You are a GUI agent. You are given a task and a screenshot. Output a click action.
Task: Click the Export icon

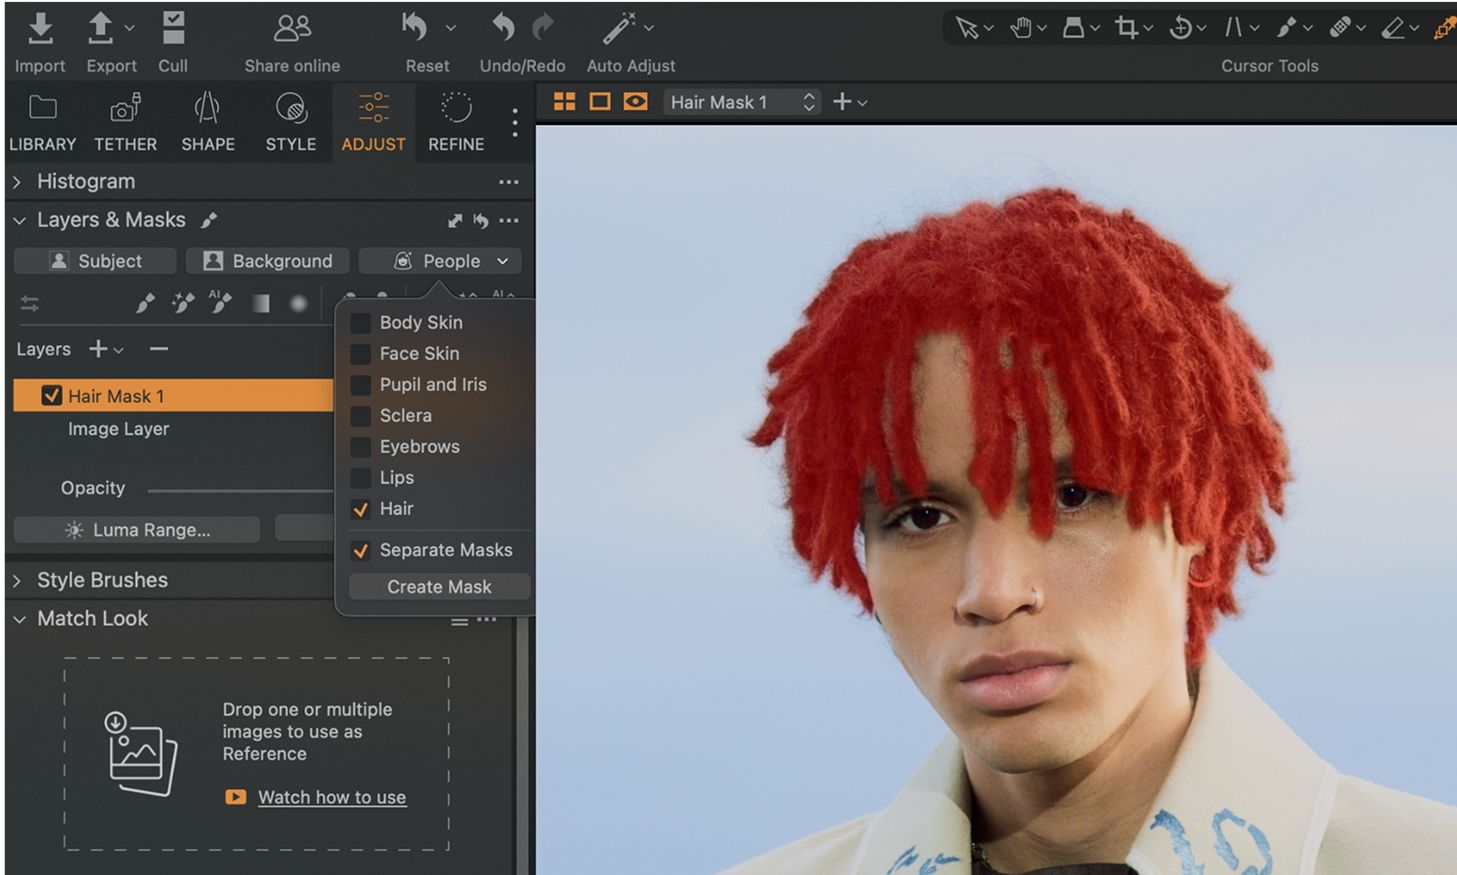[x=101, y=30]
